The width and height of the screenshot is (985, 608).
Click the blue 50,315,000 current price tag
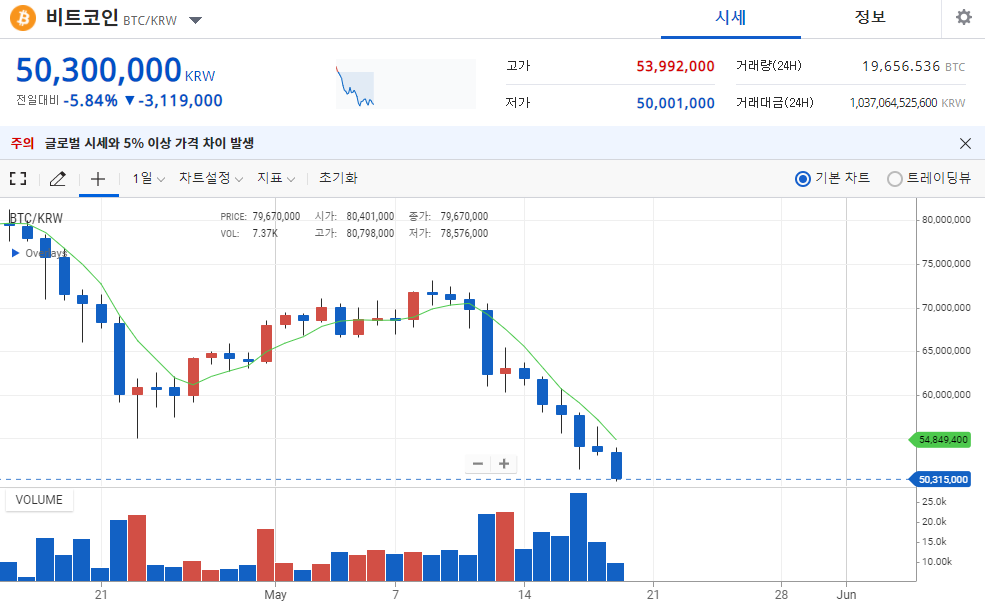pos(940,479)
